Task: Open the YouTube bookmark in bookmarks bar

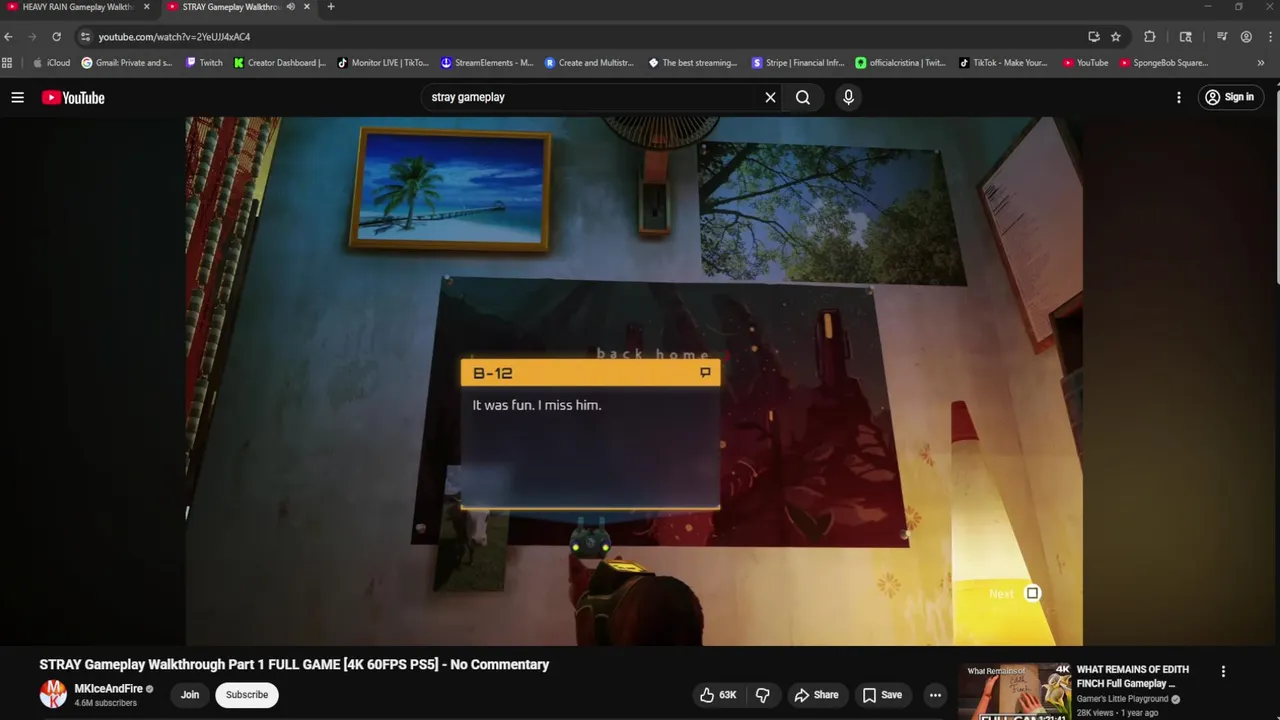Action: pyautogui.click(x=1085, y=63)
